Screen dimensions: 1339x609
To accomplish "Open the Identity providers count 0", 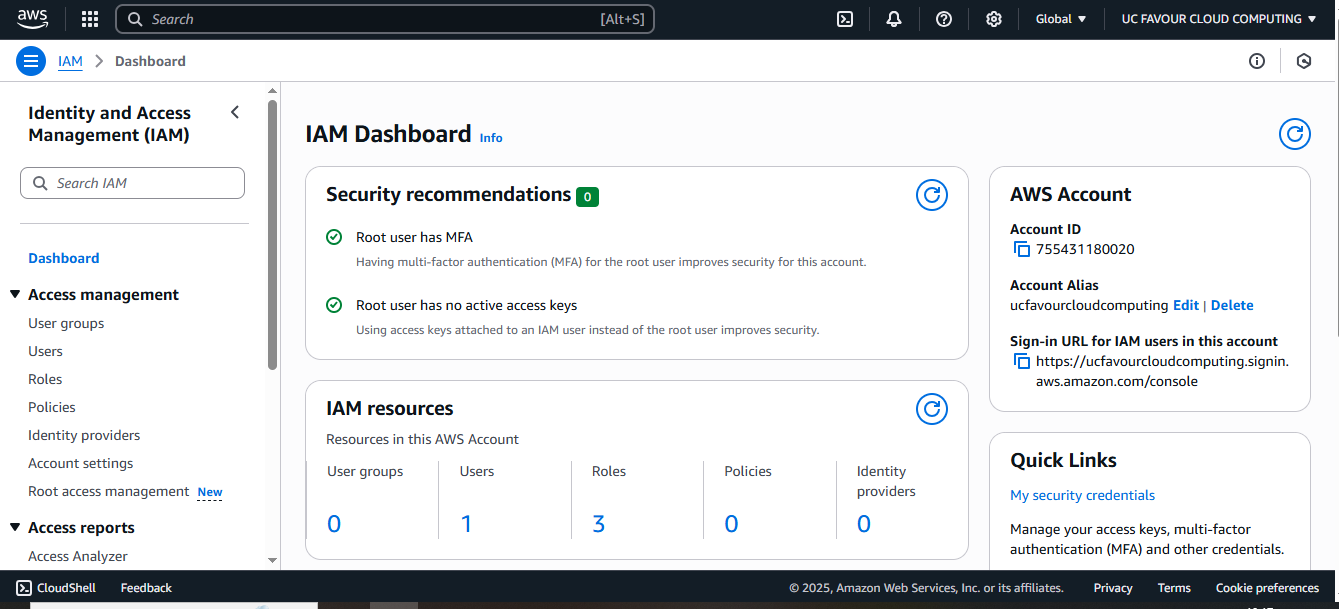I will click(x=864, y=524).
